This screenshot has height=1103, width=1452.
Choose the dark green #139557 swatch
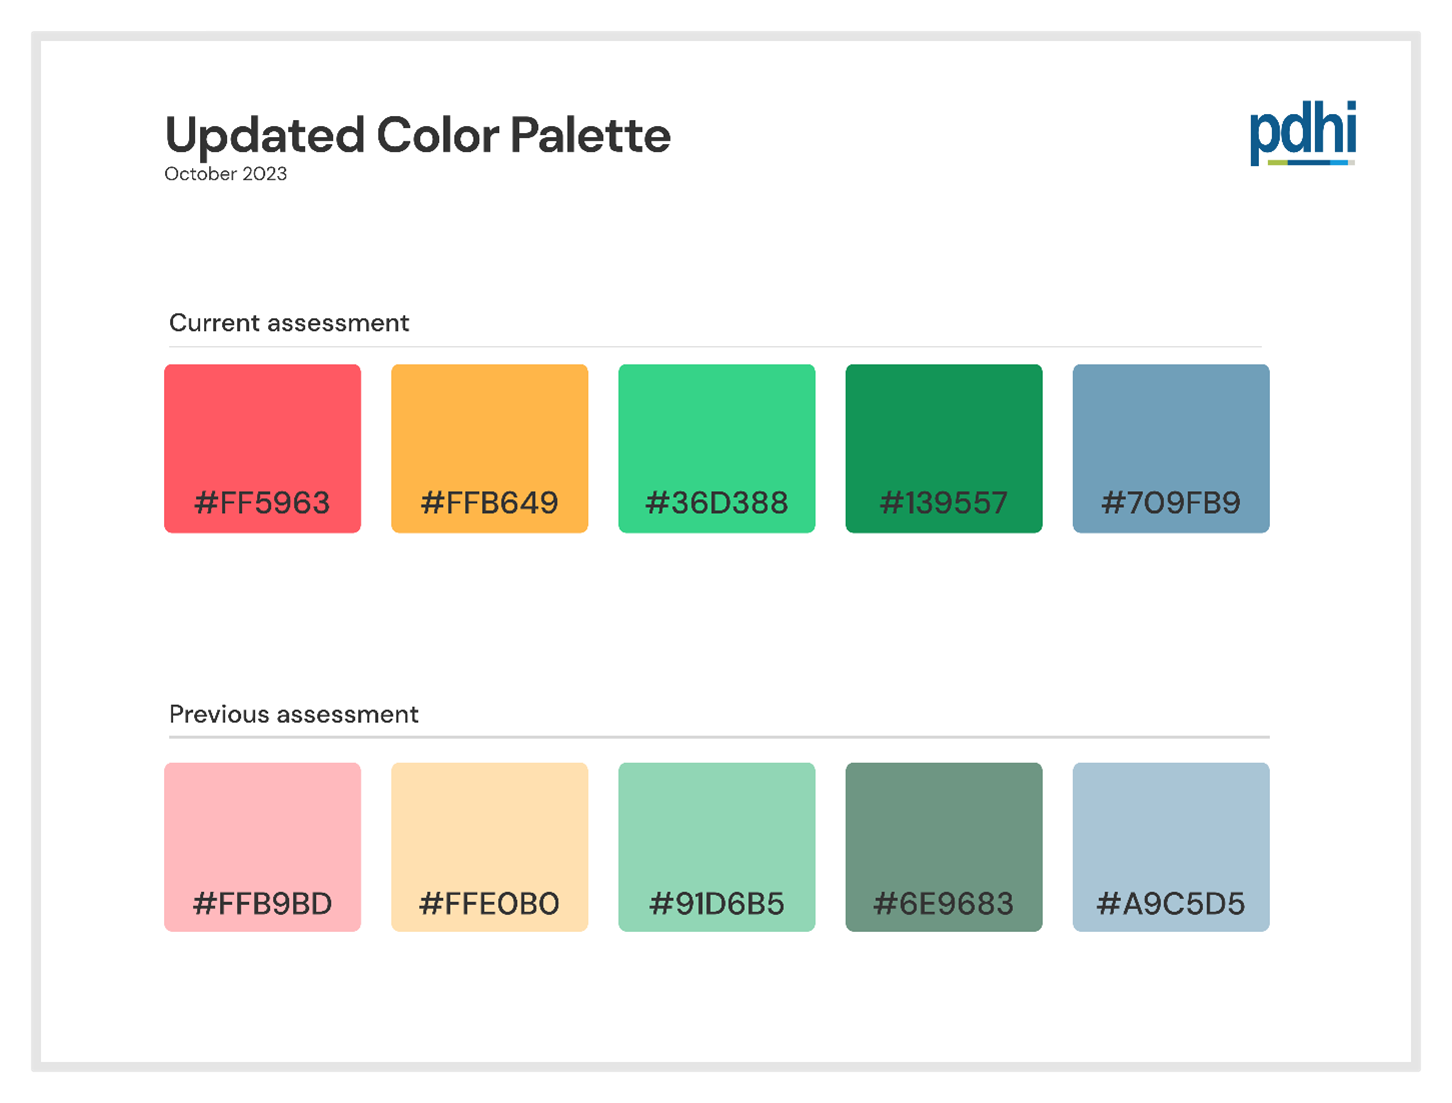943,448
